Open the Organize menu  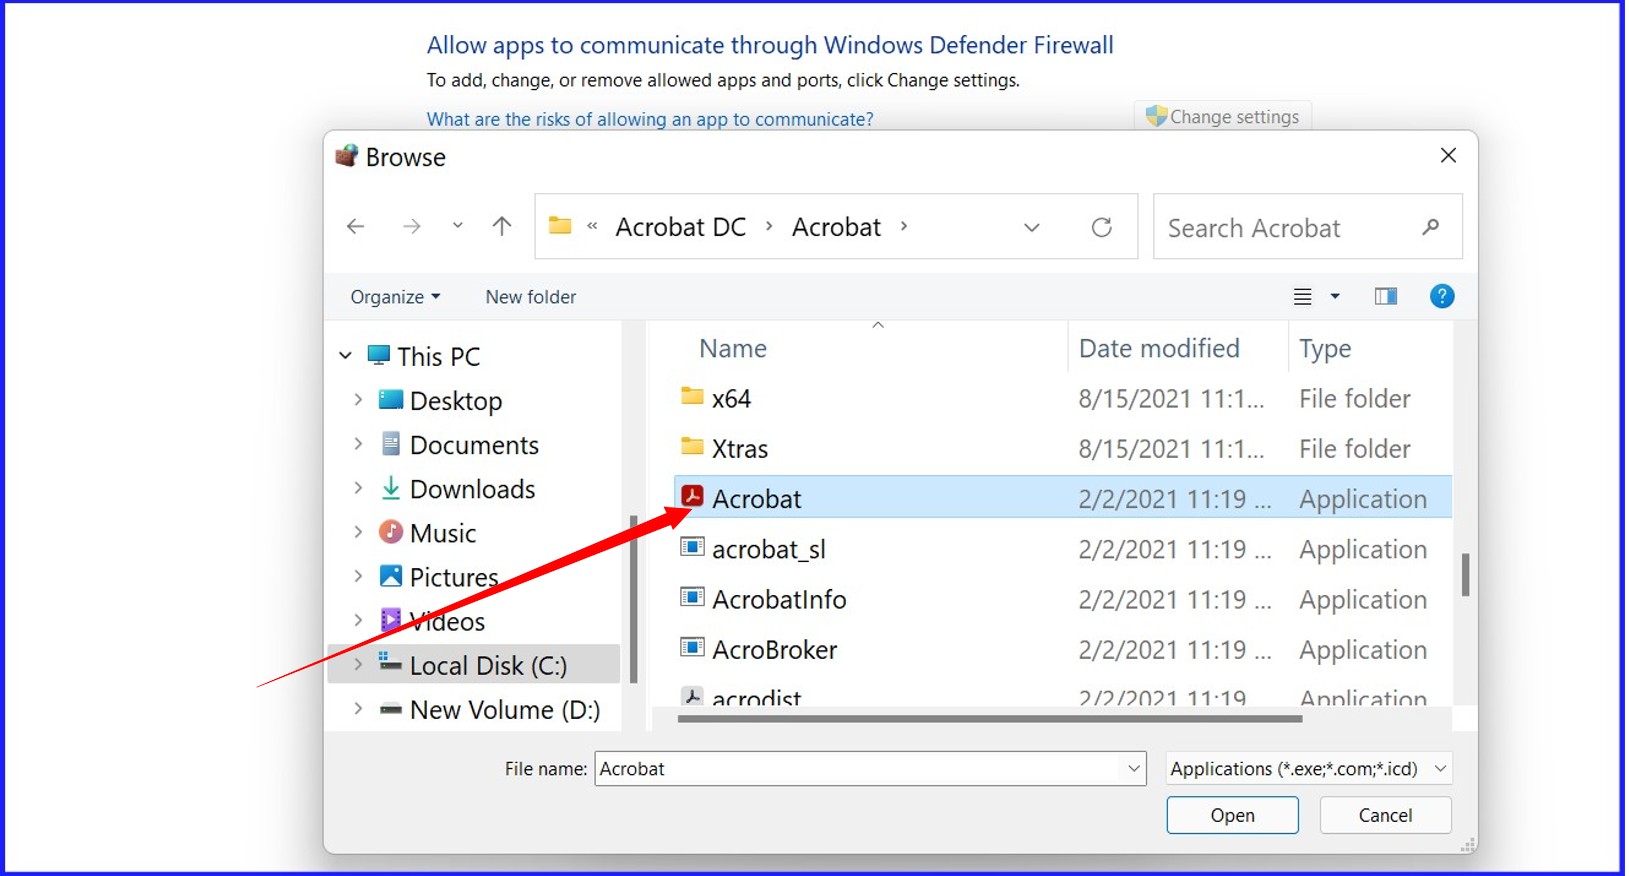395,297
